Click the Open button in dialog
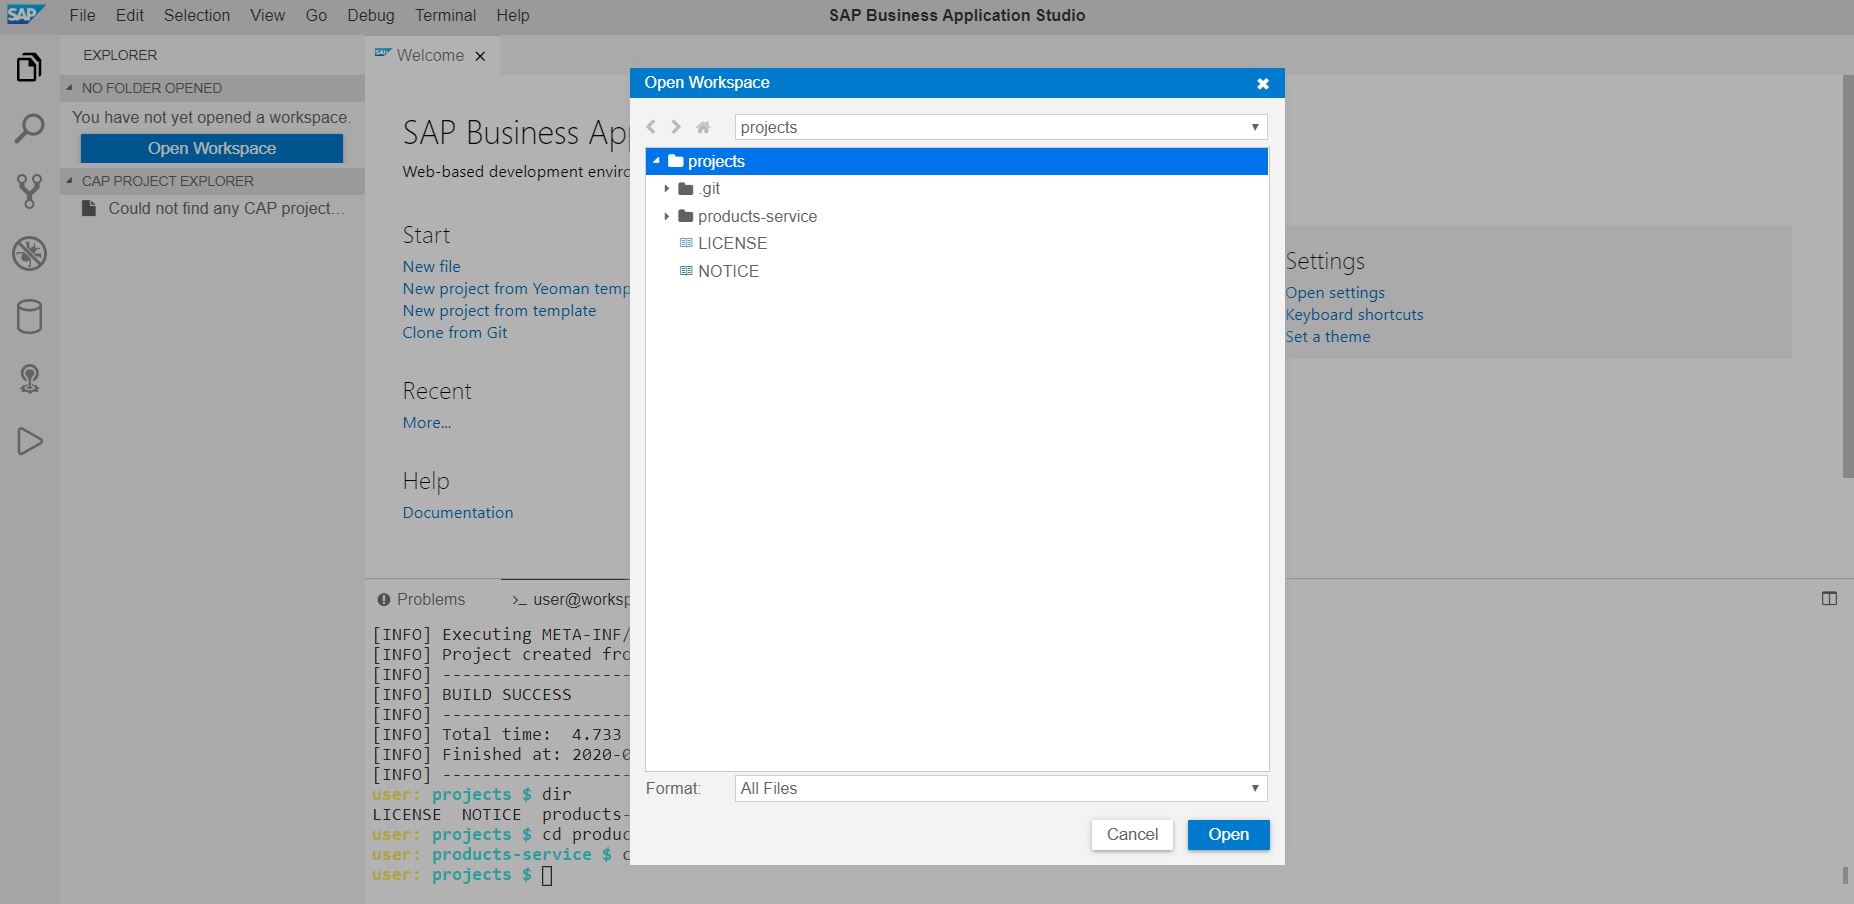The height and width of the screenshot is (904, 1854). pyautogui.click(x=1228, y=835)
